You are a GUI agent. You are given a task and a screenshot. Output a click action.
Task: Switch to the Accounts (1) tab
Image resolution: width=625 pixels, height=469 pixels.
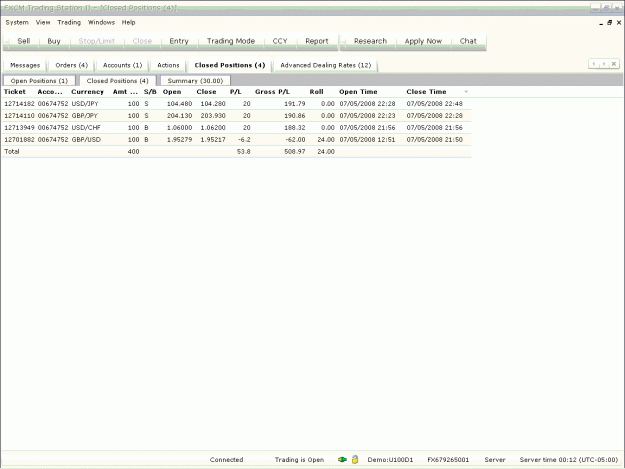122,65
